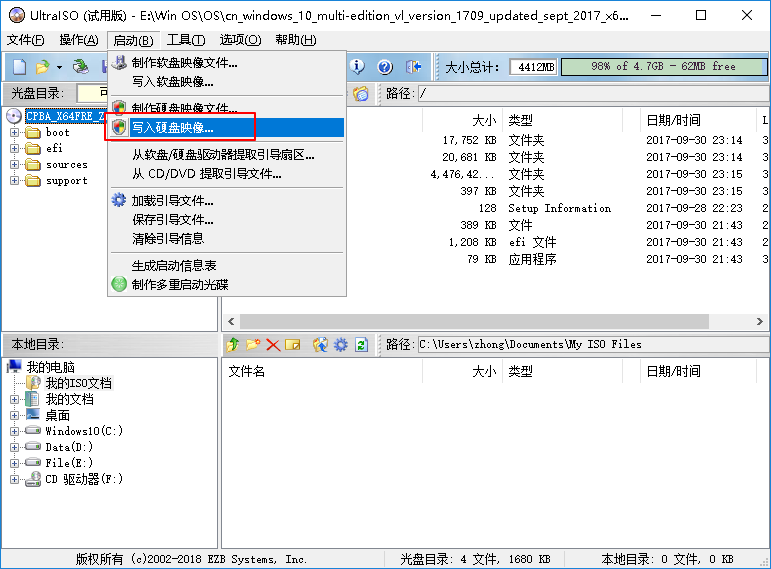
Task: Click the CD 驱动器(F:) drive icon
Action: point(33,479)
